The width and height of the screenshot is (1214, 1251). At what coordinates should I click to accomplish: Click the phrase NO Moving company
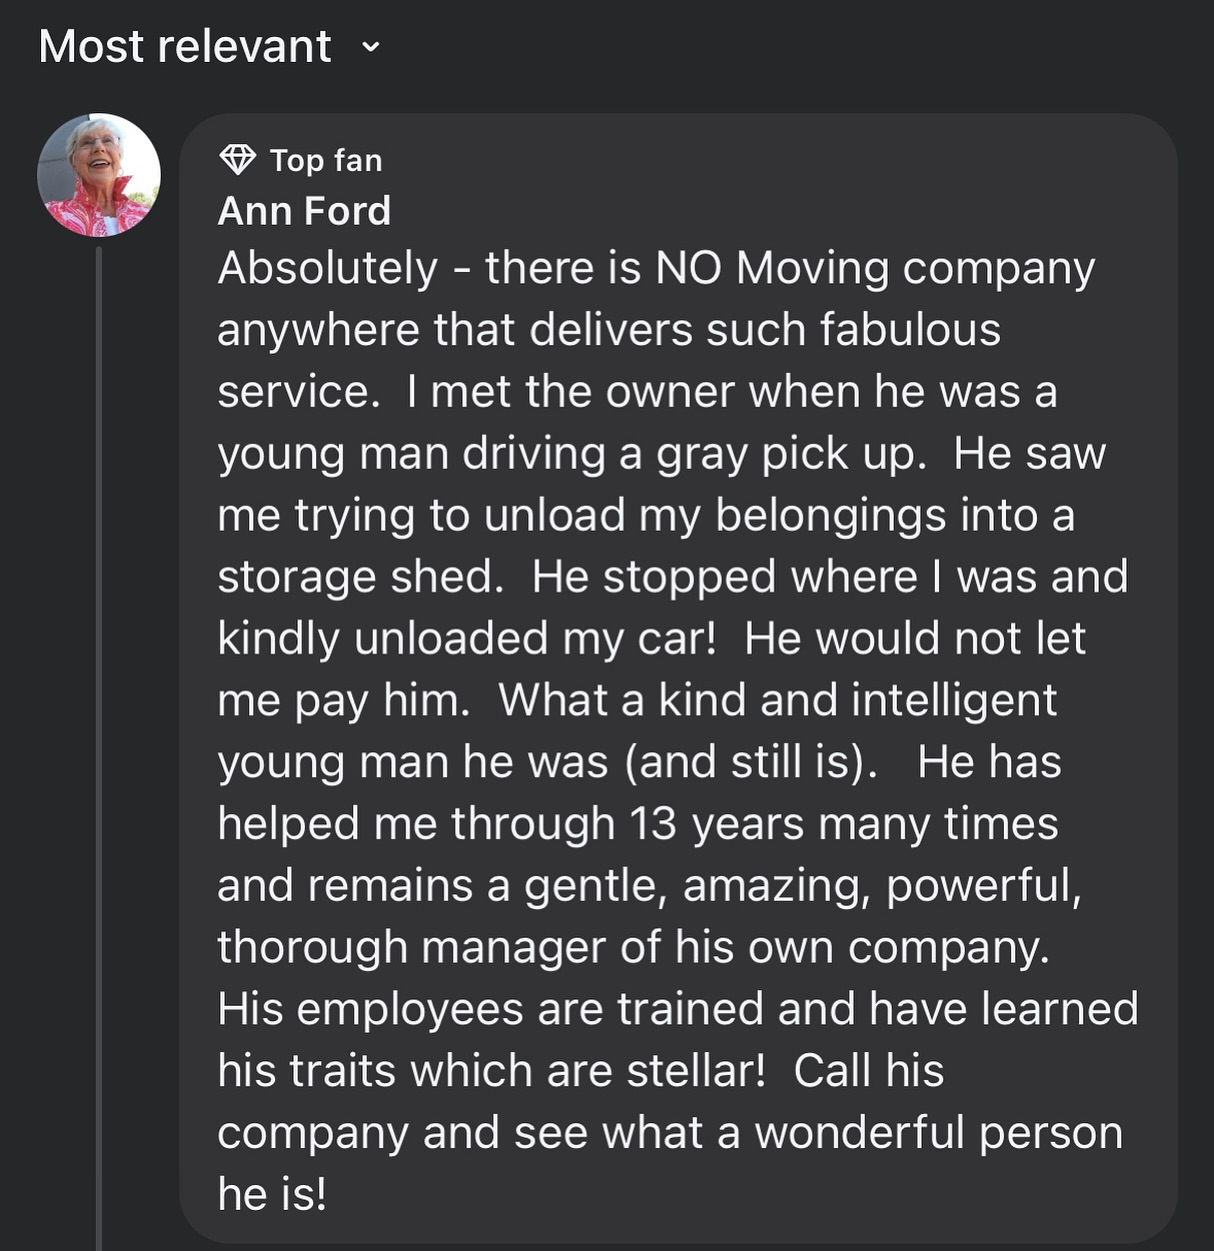(x=875, y=268)
